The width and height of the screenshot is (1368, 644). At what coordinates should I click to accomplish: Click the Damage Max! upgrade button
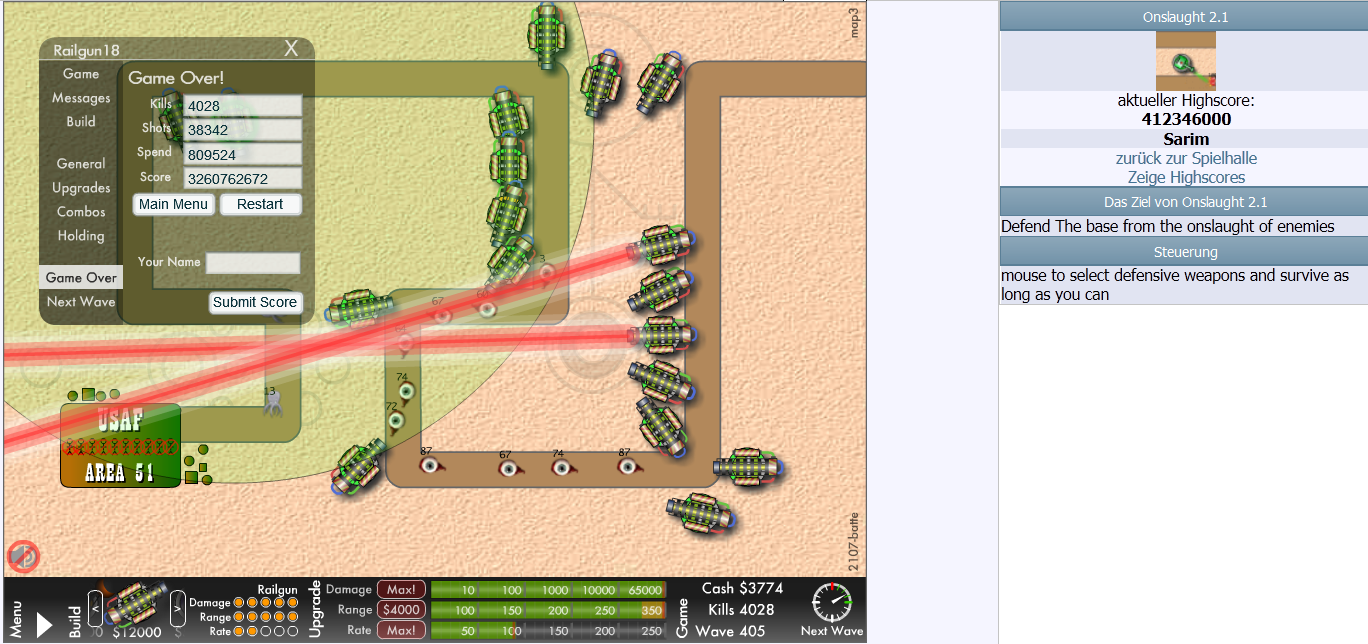(x=401, y=590)
